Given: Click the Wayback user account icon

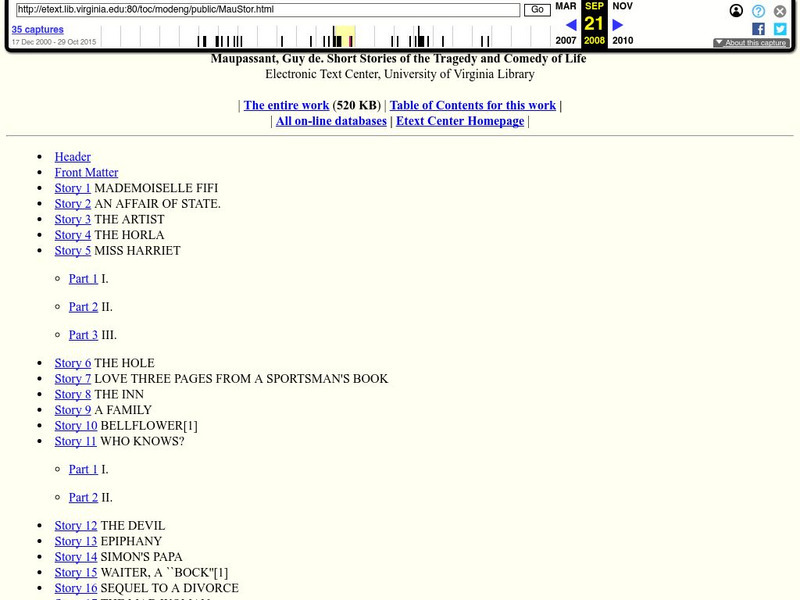Looking at the screenshot, I should tap(736, 11).
